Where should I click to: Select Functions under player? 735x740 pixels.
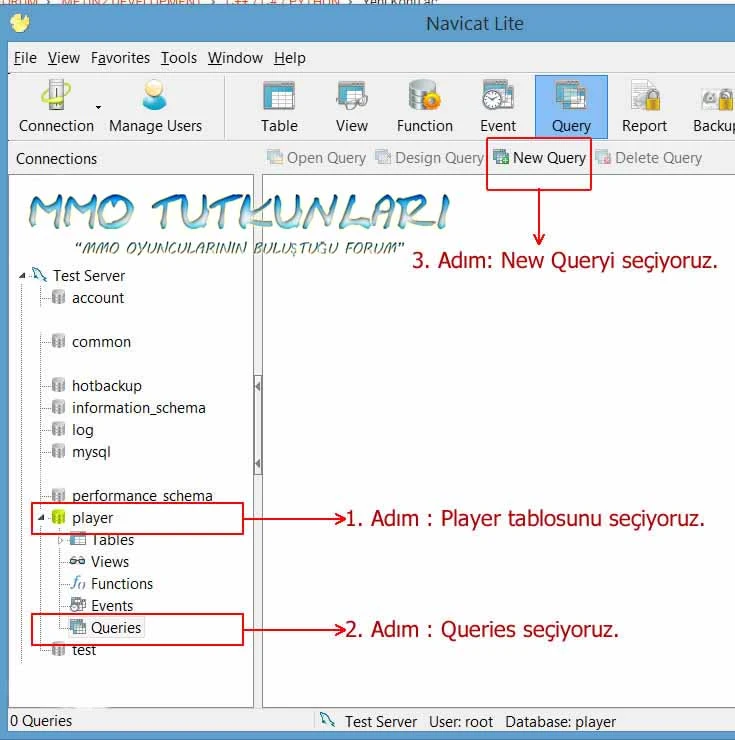coord(122,584)
